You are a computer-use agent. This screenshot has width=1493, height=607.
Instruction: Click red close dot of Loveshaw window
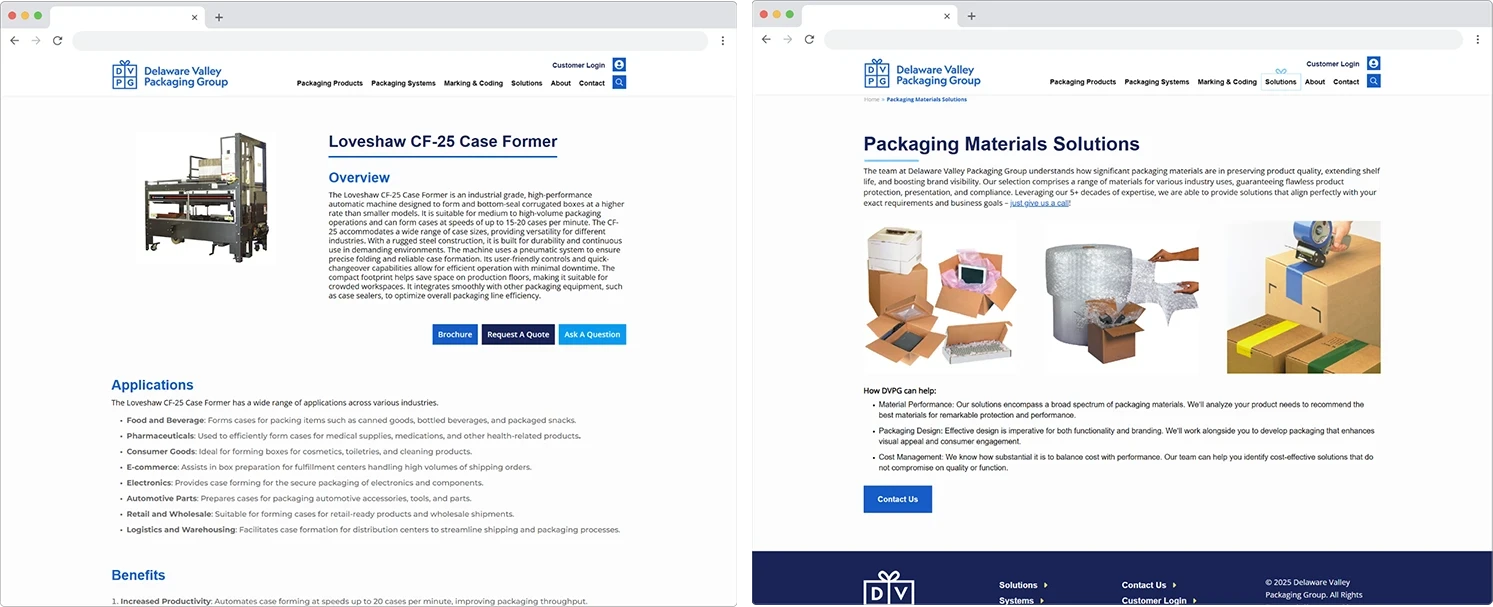click(11, 16)
